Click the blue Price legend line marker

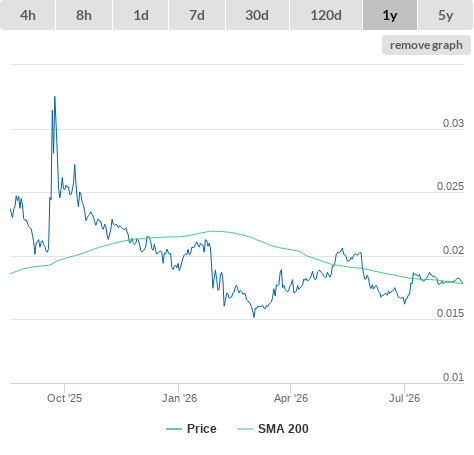pos(174,429)
